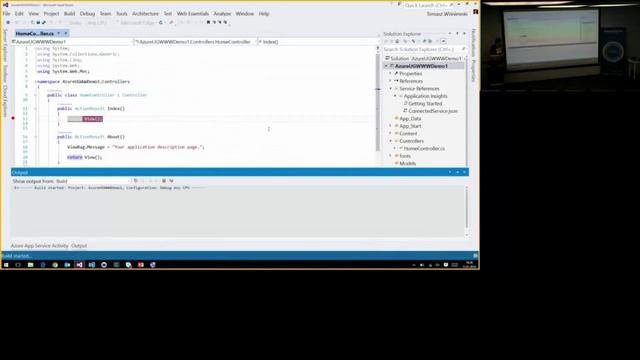The width and height of the screenshot is (640, 360).
Task: Click in the Search Solution Explorer field
Action: pyautogui.click(x=424, y=49)
